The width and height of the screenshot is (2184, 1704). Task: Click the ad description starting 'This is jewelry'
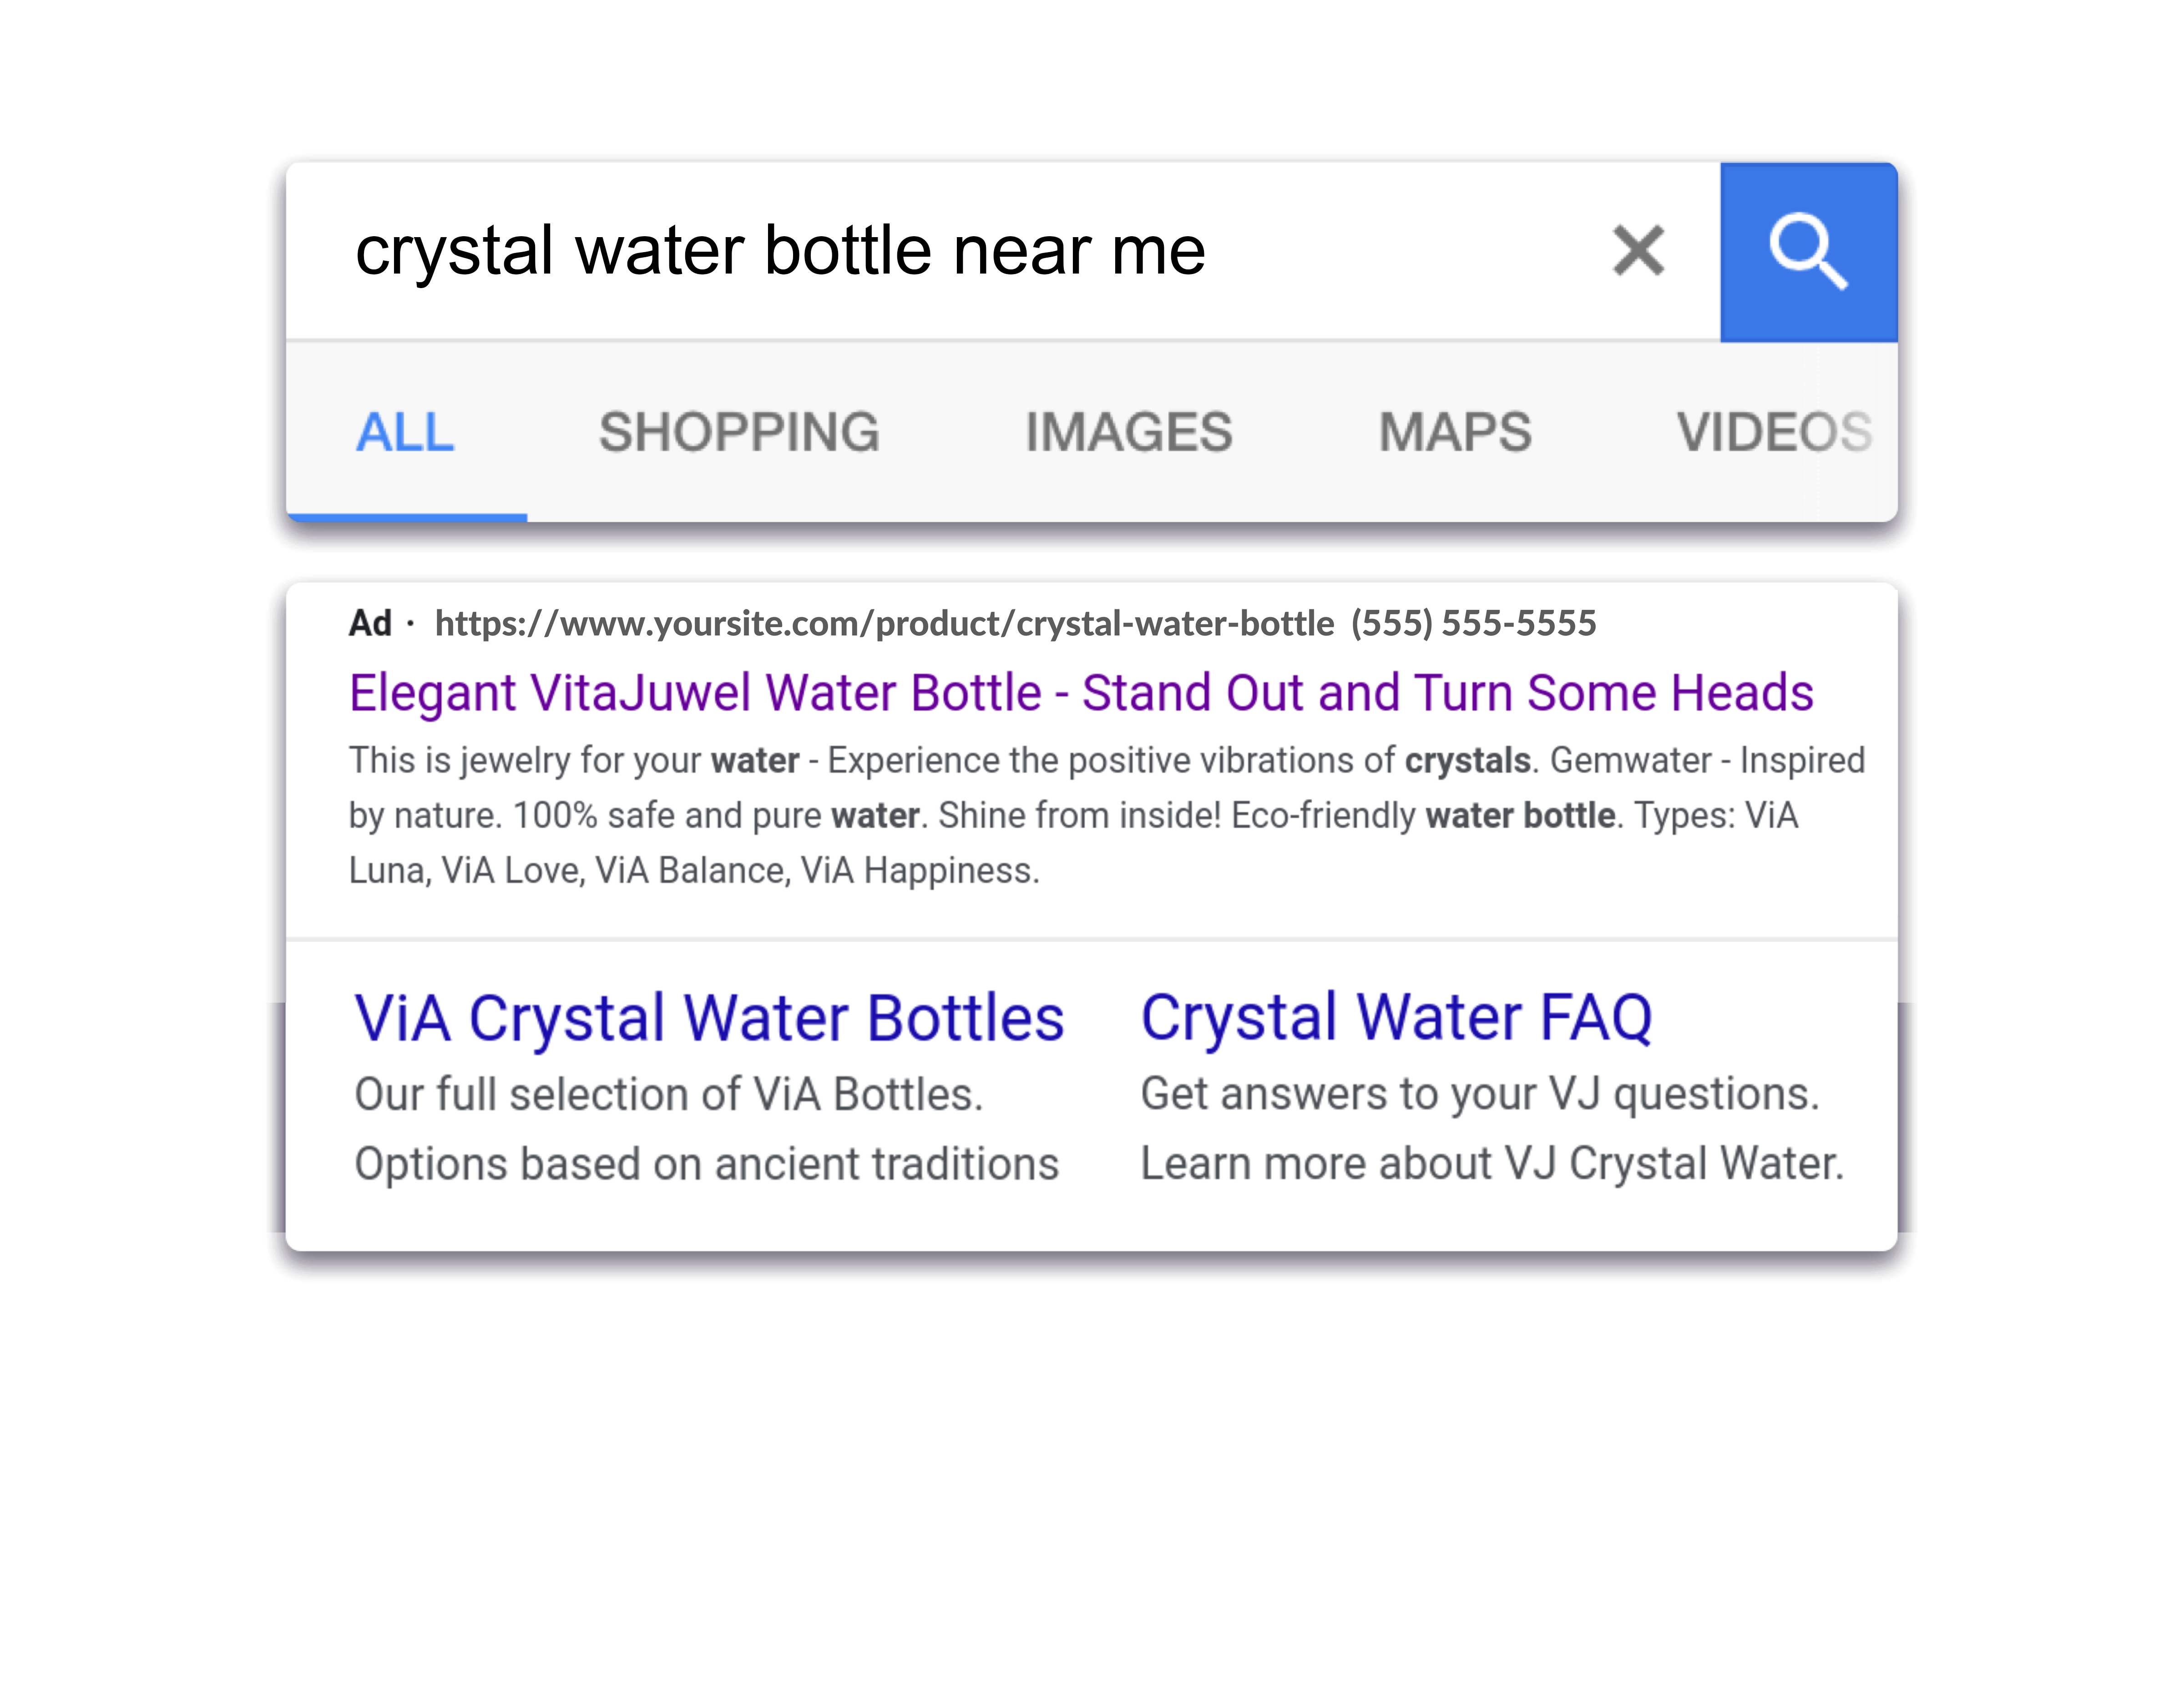pyautogui.click(x=1106, y=815)
